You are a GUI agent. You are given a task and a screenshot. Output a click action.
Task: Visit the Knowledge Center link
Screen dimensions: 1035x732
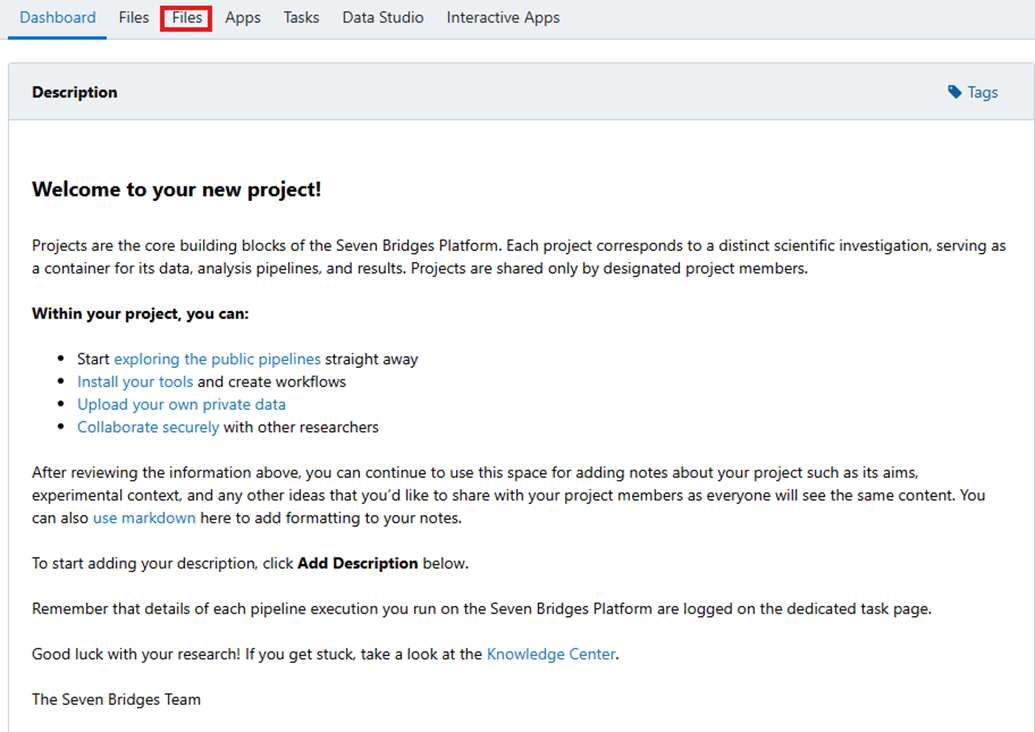pyautogui.click(x=551, y=653)
